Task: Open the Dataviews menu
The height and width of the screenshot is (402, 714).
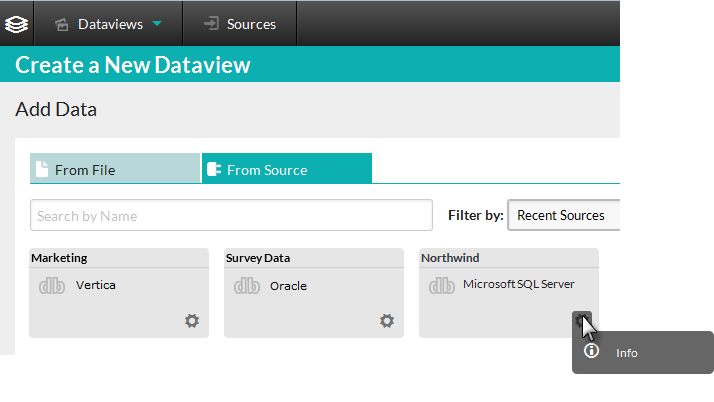Action: click(108, 24)
